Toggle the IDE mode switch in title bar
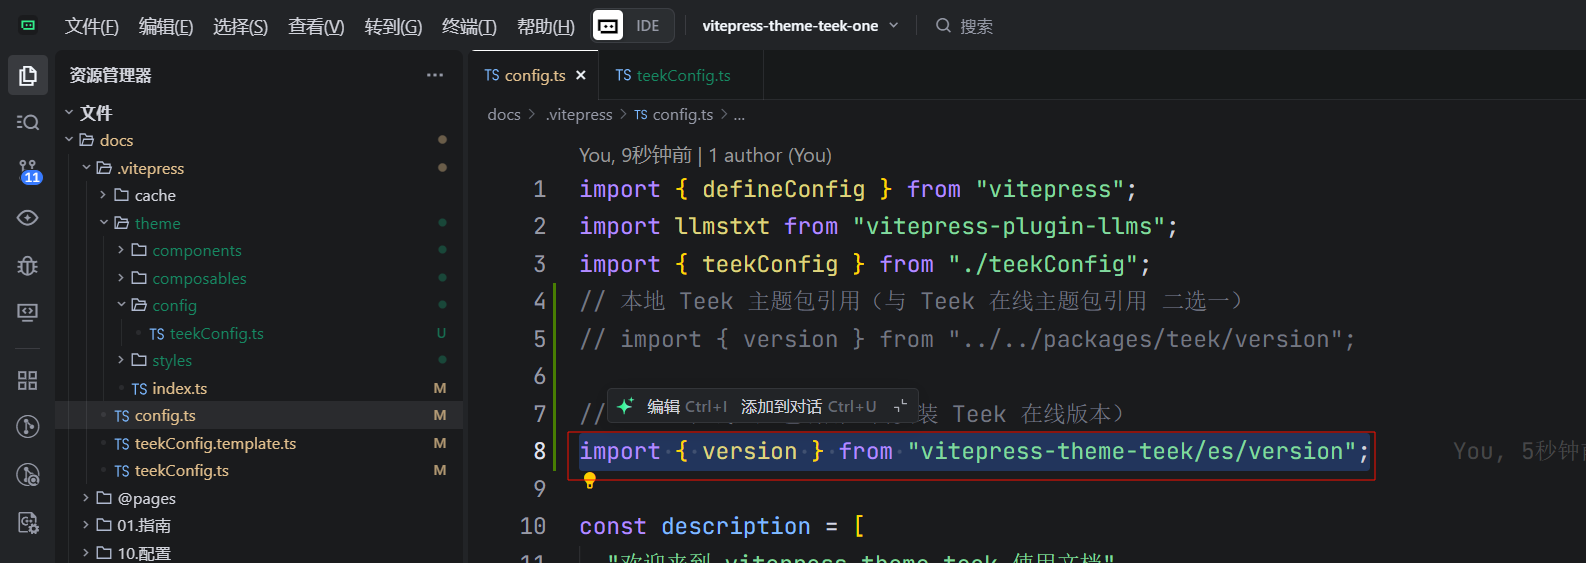The image size is (1586, 563). [633, 26]
